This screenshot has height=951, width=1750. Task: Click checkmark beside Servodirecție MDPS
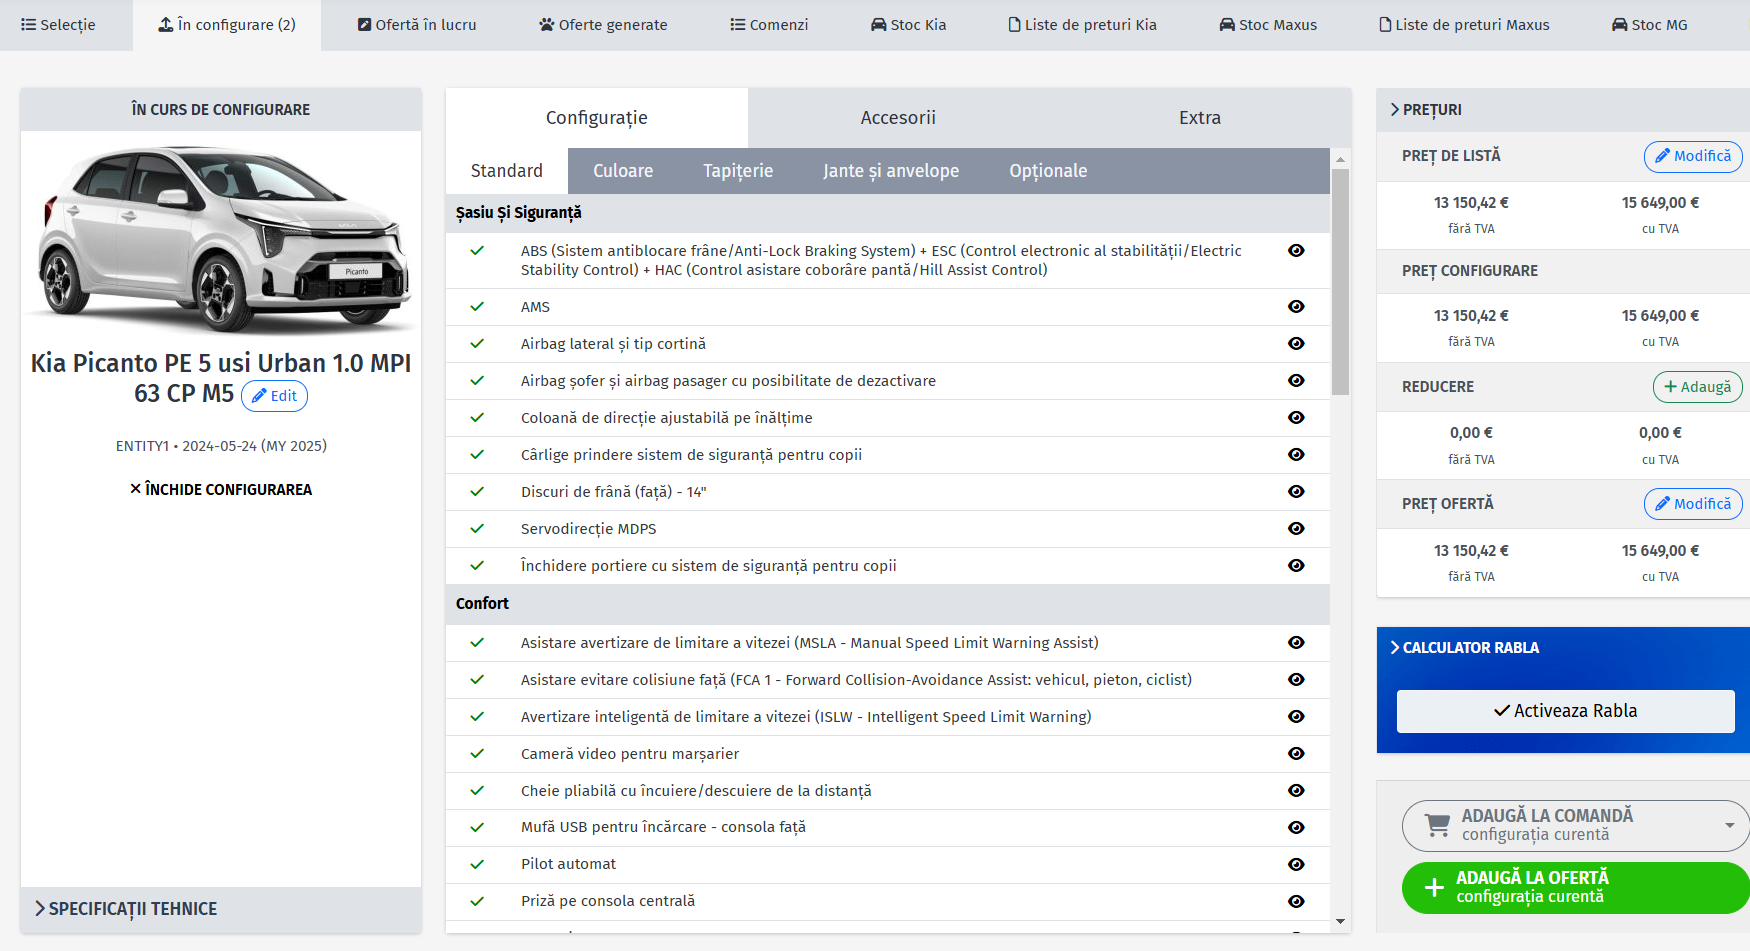pos(477,529)
